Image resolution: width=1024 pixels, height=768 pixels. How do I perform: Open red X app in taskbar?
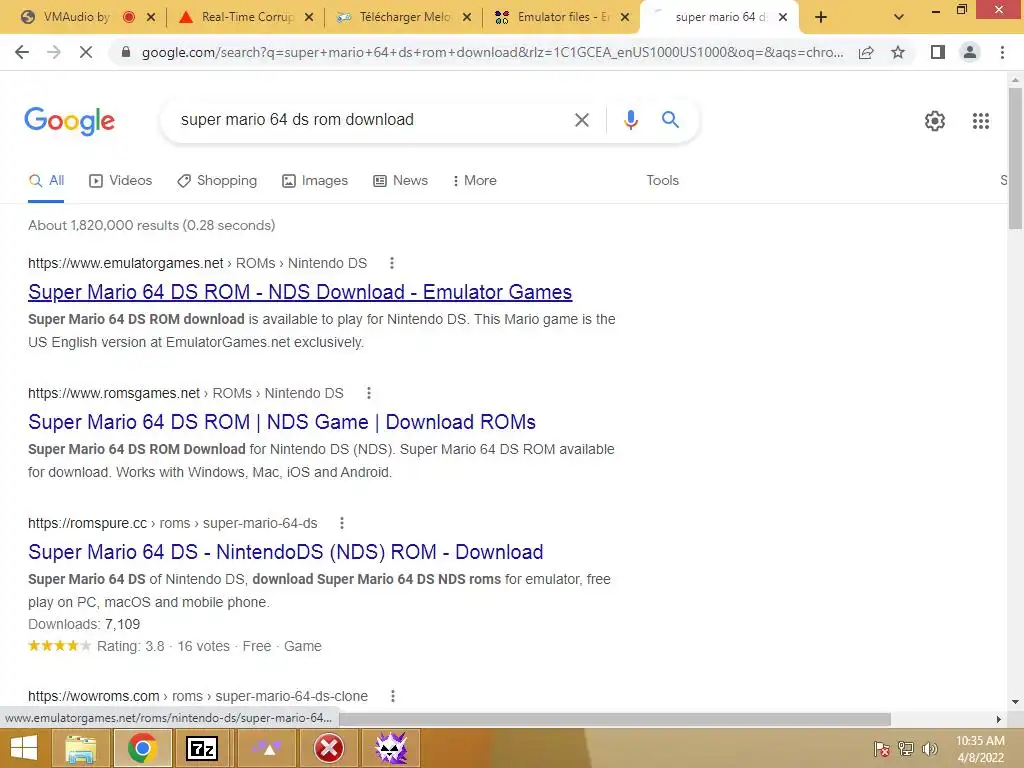click(328, 748)
